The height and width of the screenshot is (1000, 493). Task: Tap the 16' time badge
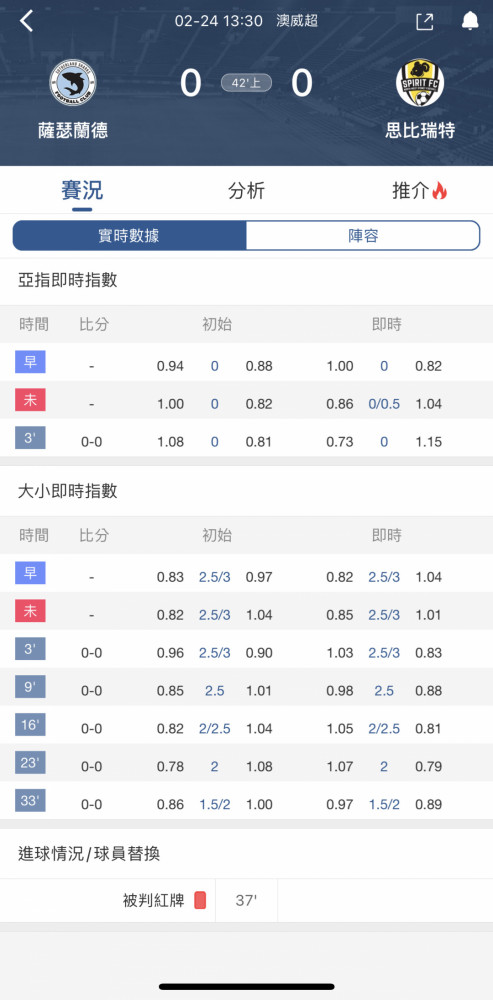30,724
